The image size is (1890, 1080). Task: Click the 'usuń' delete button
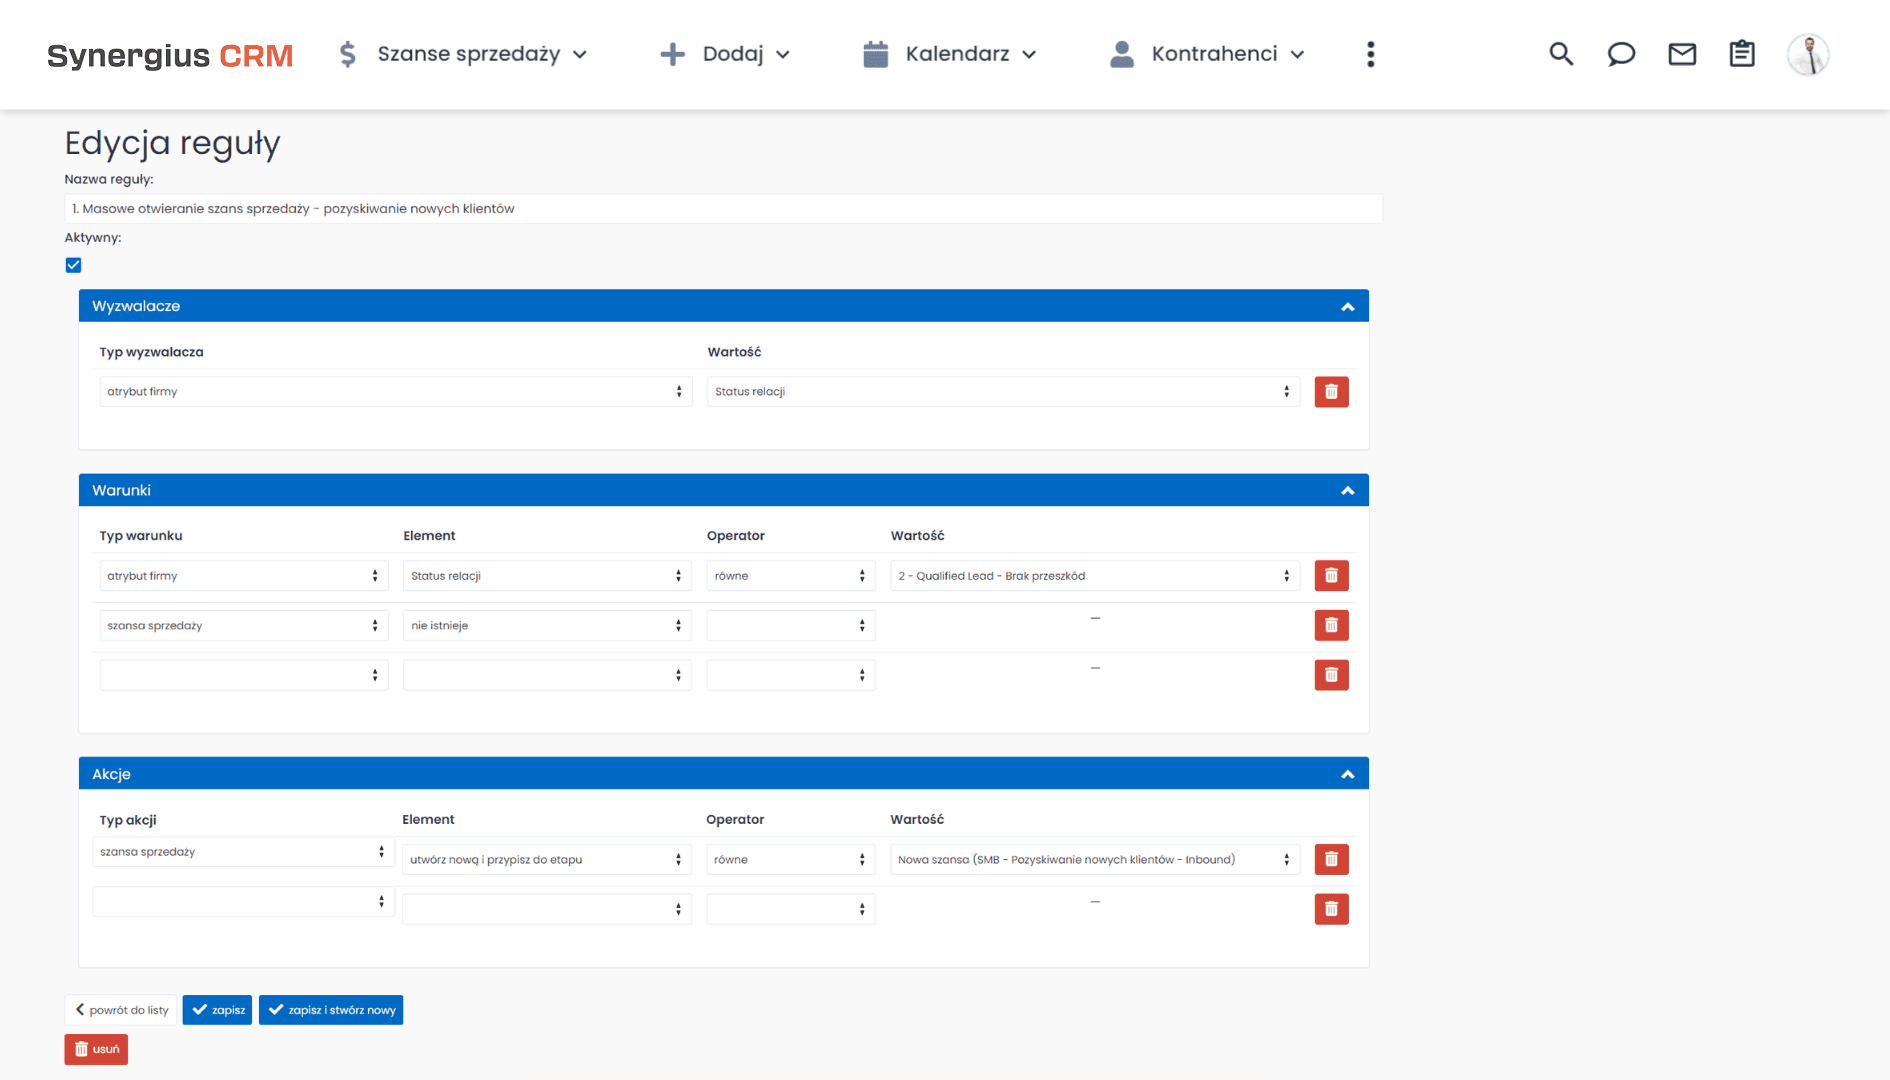[95, 1049]
